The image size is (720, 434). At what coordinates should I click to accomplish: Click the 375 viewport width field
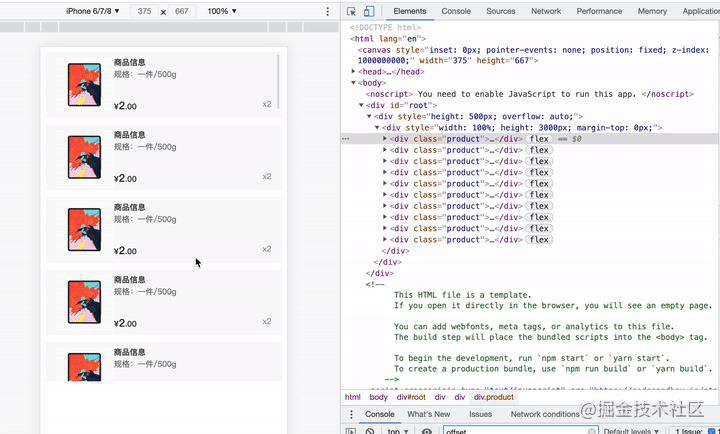click(144, 11)
